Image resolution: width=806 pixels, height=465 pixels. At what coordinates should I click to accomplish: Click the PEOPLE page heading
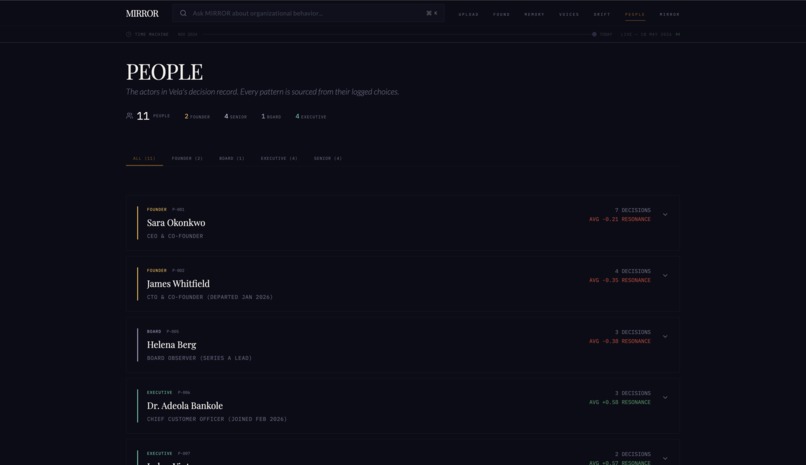164,72
